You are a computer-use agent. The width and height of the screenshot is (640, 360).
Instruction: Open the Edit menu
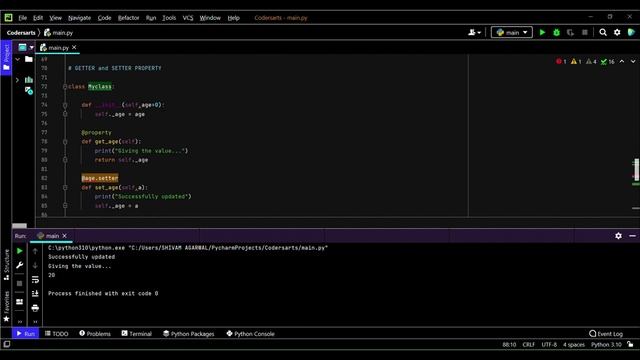(x=38, y=18)
